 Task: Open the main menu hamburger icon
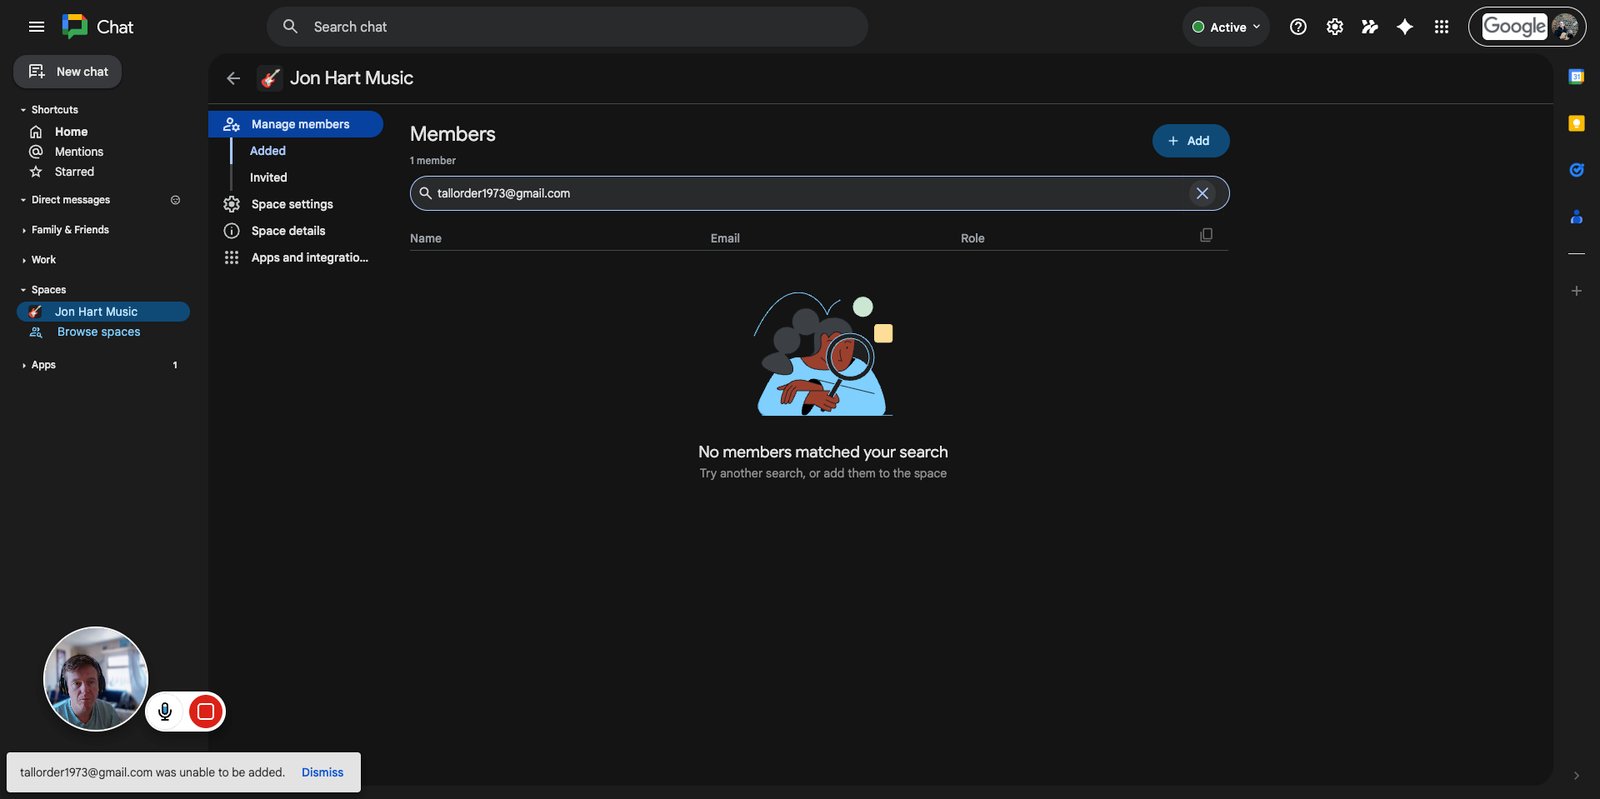point(37,27)
